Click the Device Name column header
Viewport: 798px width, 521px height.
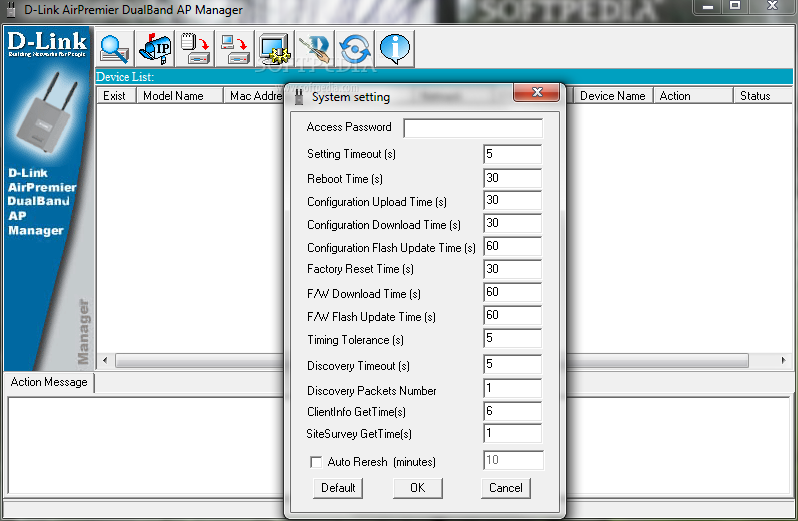[x=613, y=96]
